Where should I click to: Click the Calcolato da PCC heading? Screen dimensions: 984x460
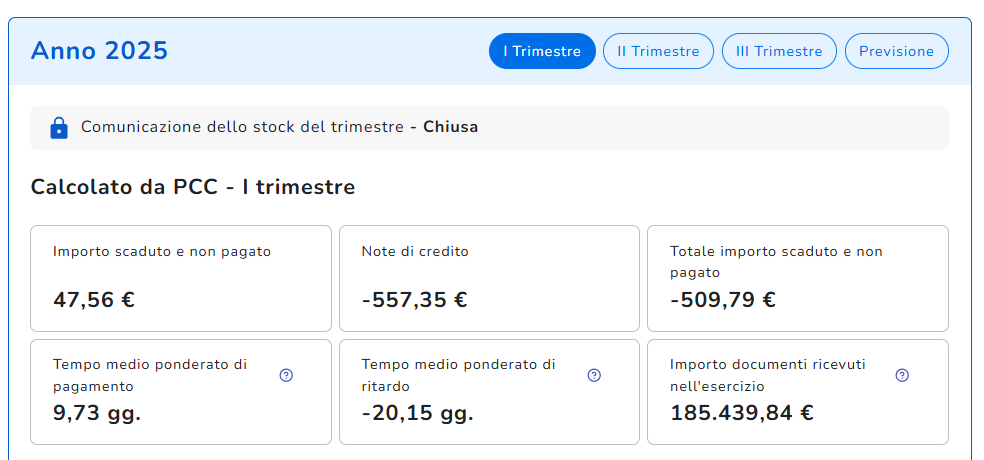click(x=193, y=187)
